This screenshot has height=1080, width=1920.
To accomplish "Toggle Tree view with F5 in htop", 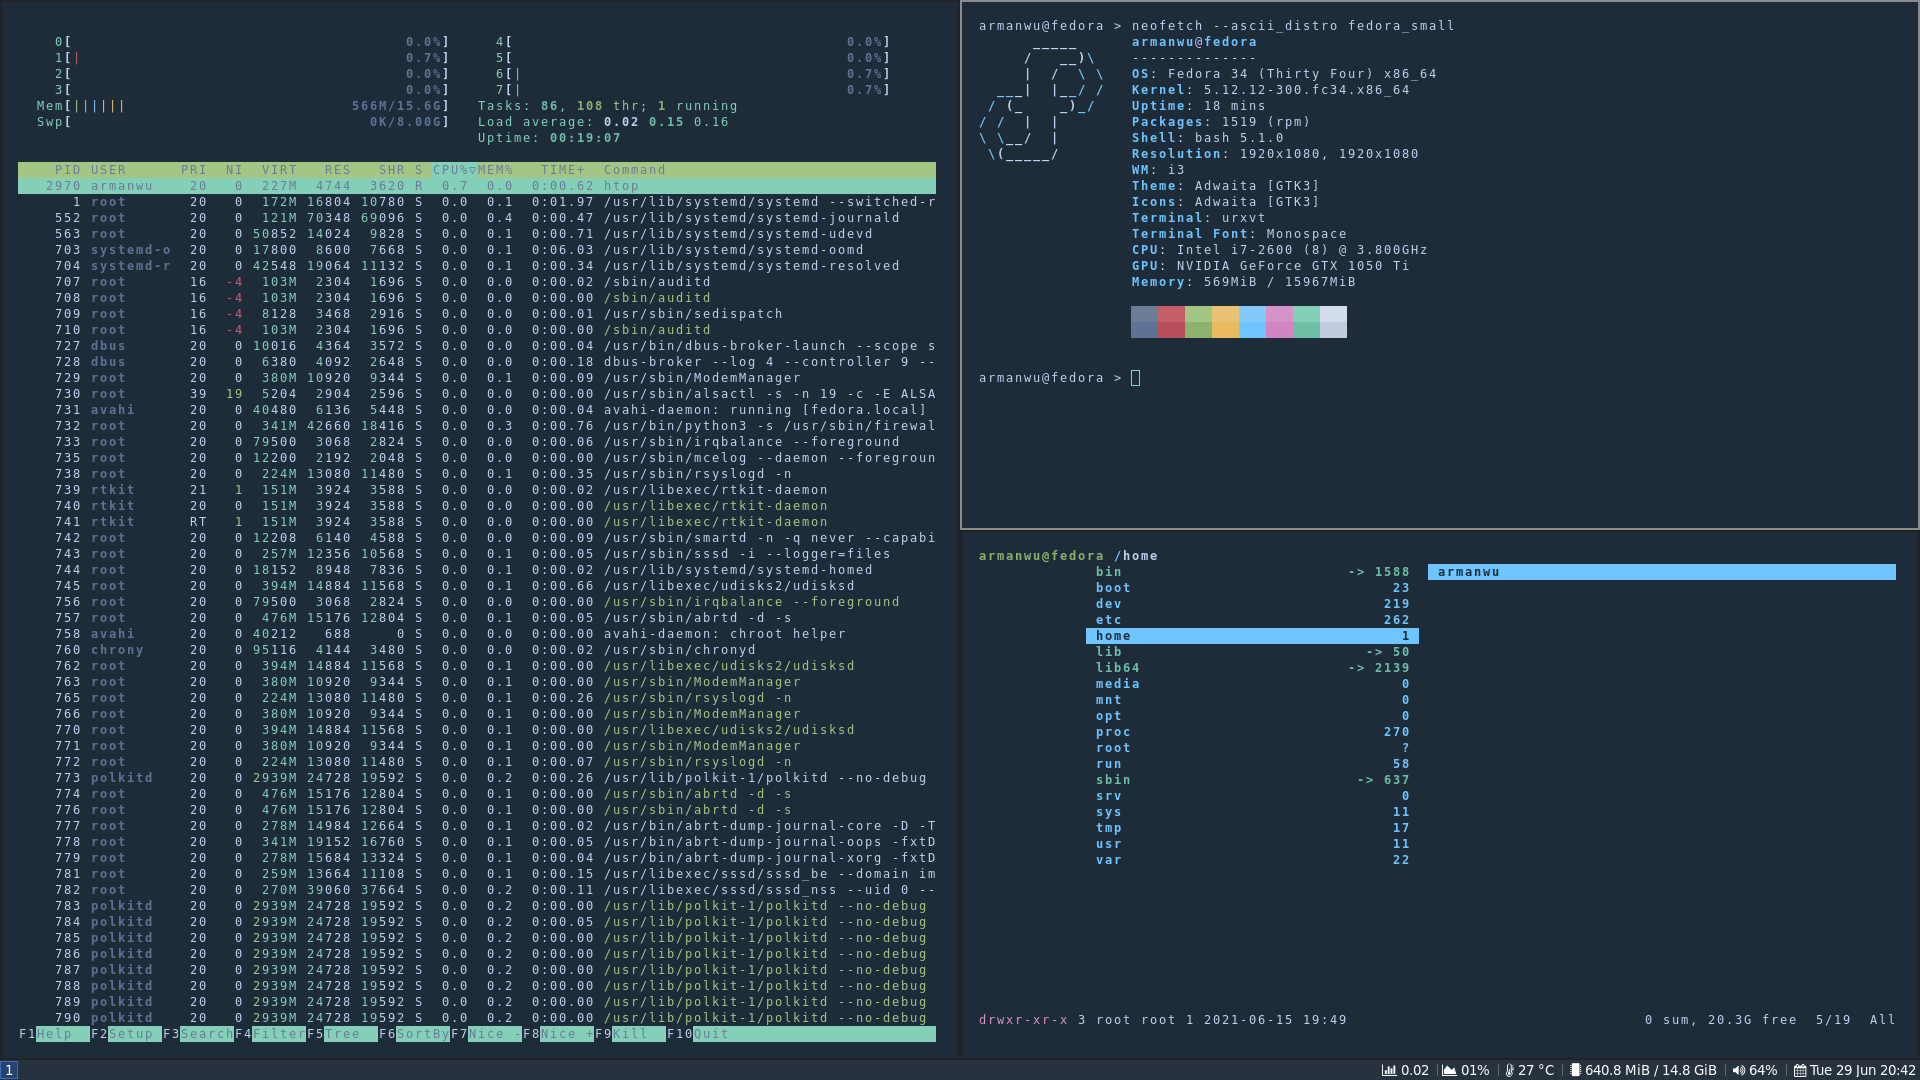I will click(342, 1034).
